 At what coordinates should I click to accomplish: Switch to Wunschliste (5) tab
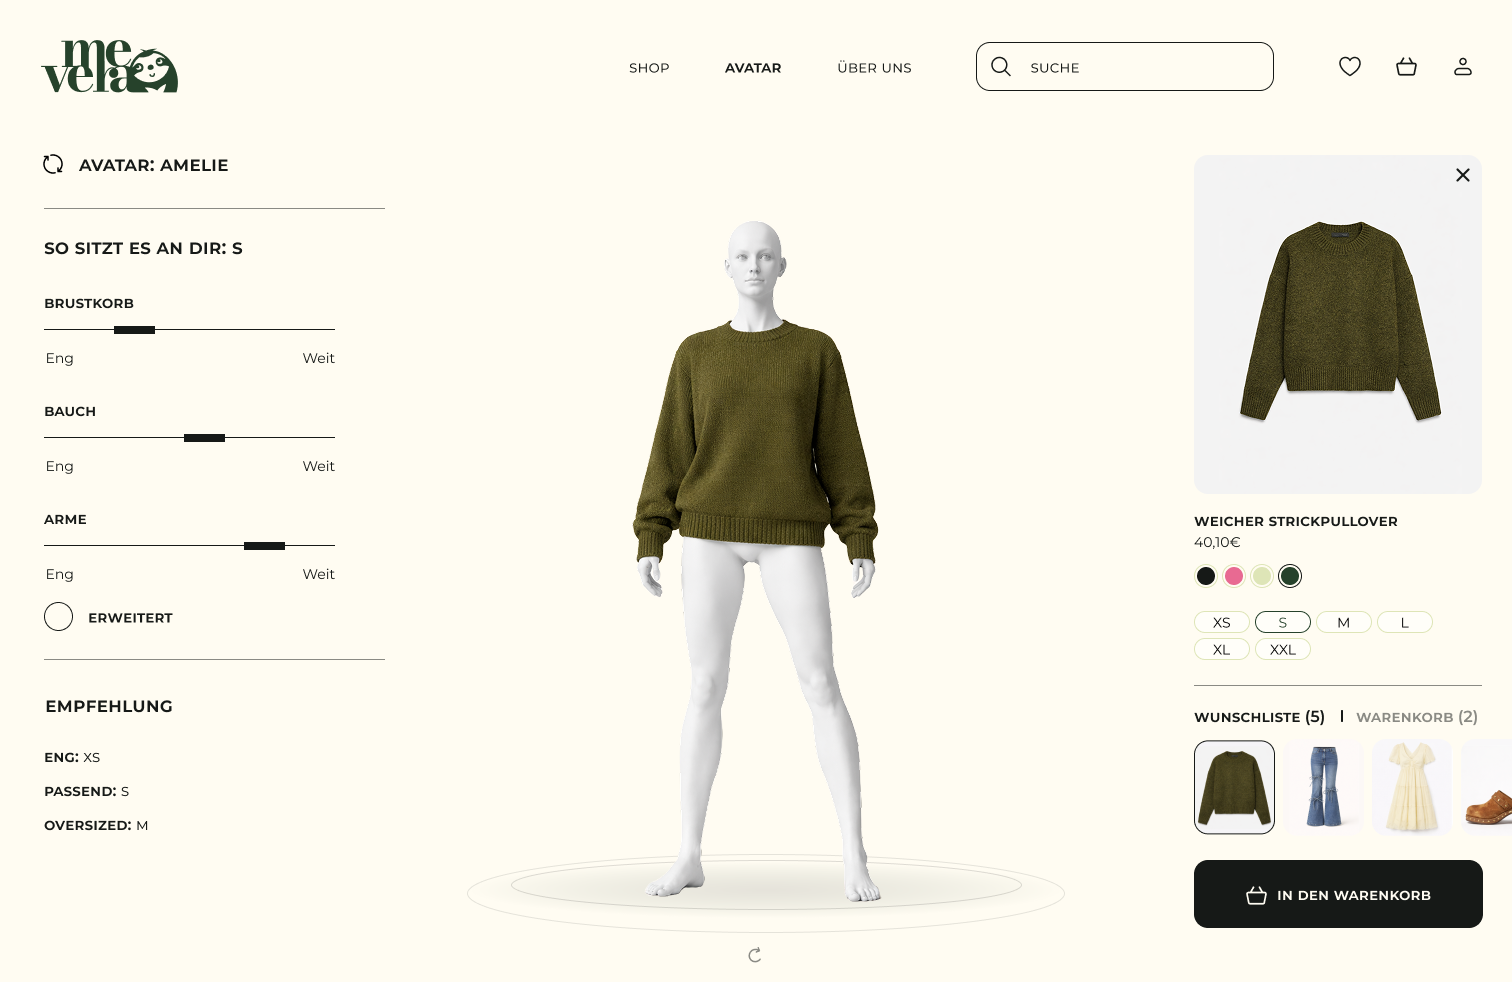pos(1259,717)
